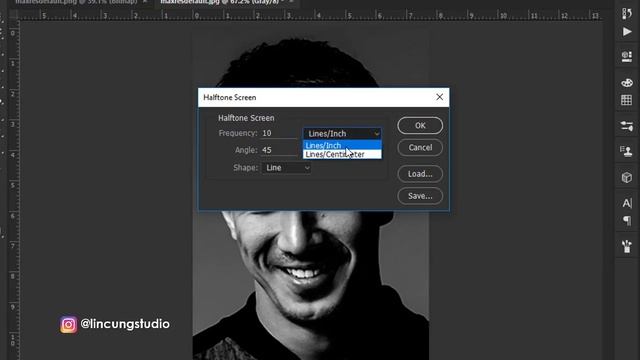Choose the highlighted Lines/Inch list option

coord(342,145)
